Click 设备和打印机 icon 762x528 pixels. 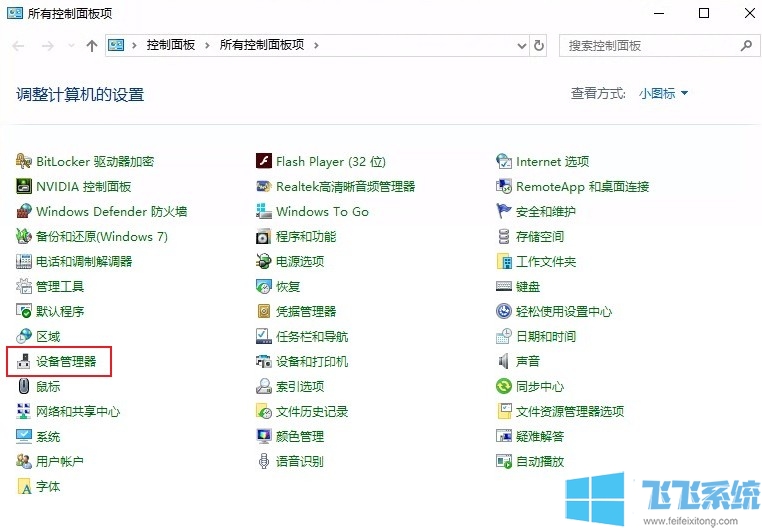coord(264,361)
